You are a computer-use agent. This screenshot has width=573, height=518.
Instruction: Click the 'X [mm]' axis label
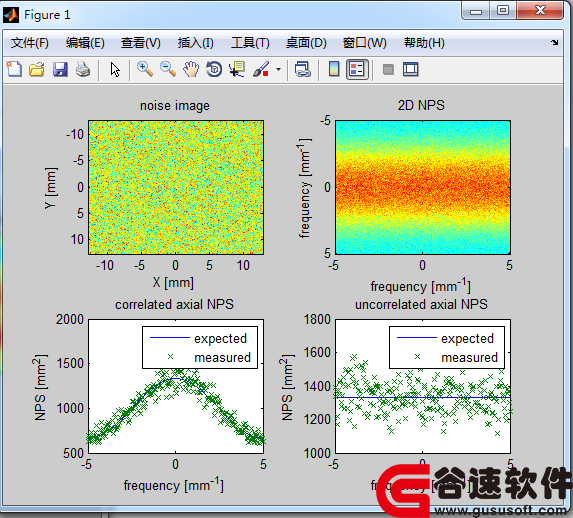[173, 282]
